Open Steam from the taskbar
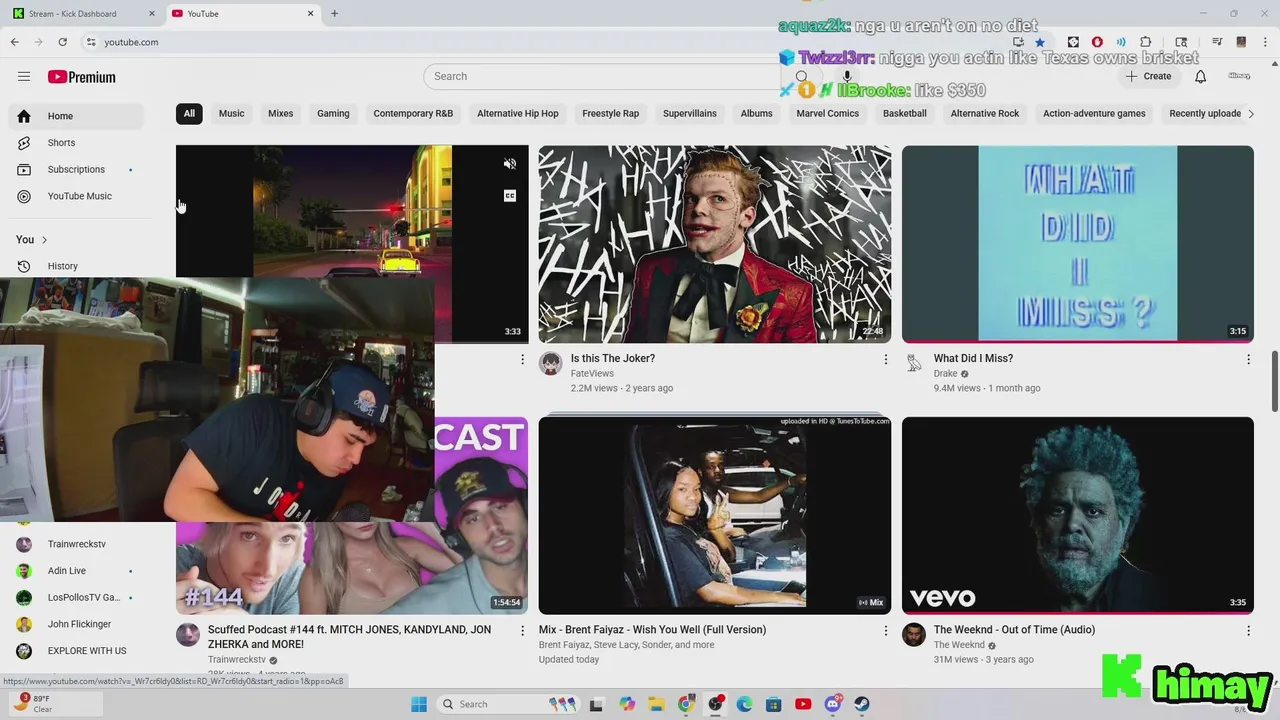Viewport: 1280px width, 720px height. (862, 704)
